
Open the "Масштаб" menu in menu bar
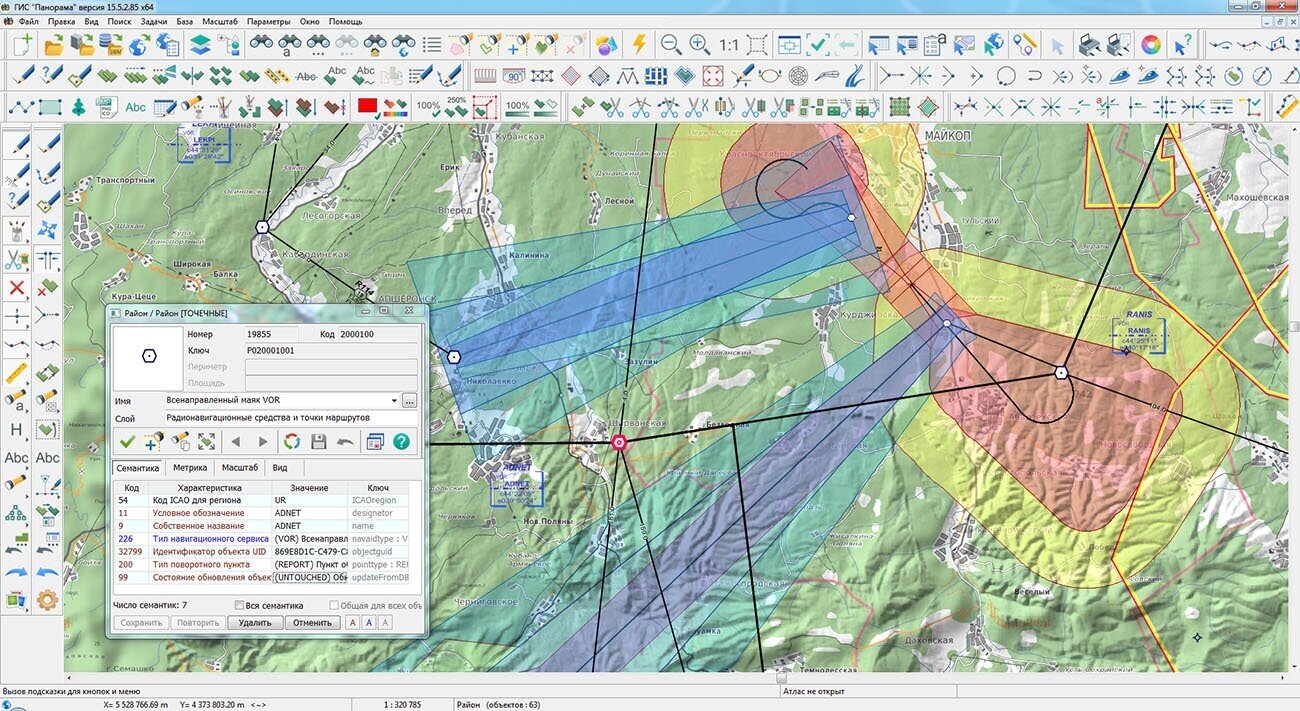click(219, 21)
